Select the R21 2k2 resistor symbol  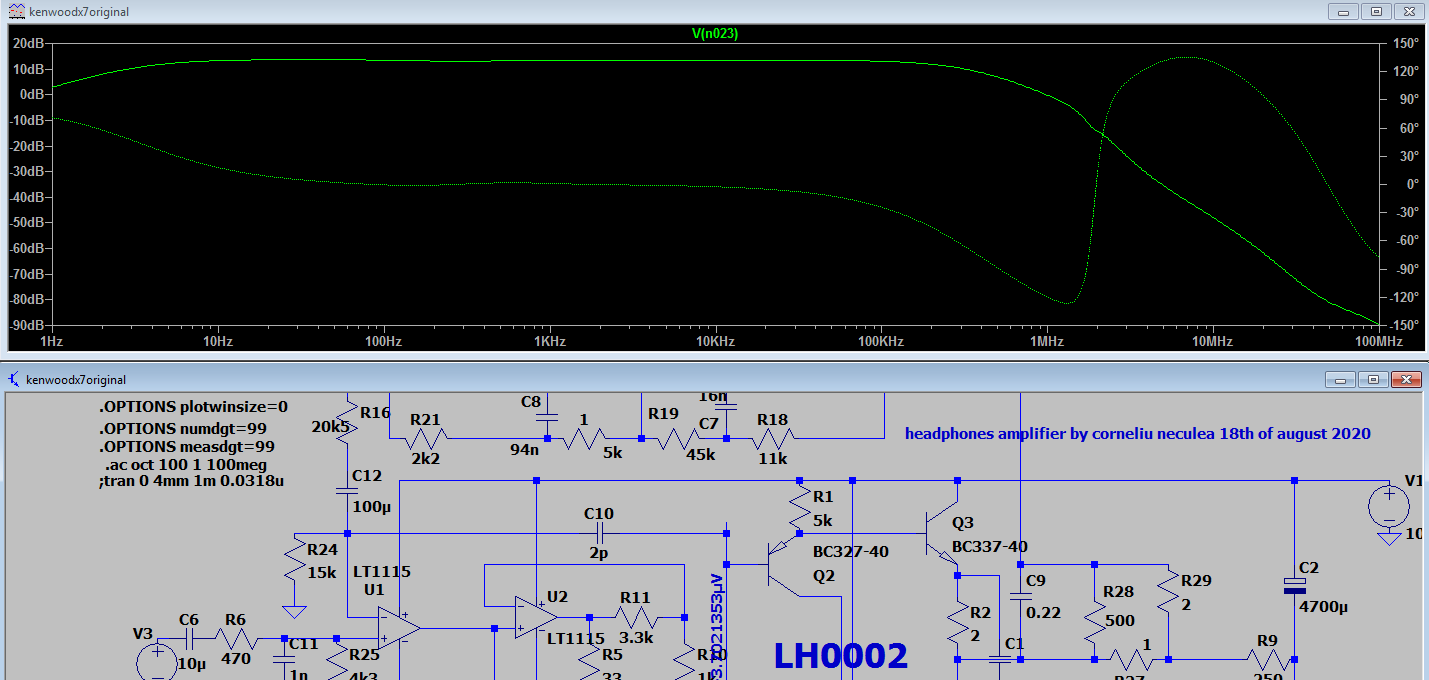[x=427, y=438]
